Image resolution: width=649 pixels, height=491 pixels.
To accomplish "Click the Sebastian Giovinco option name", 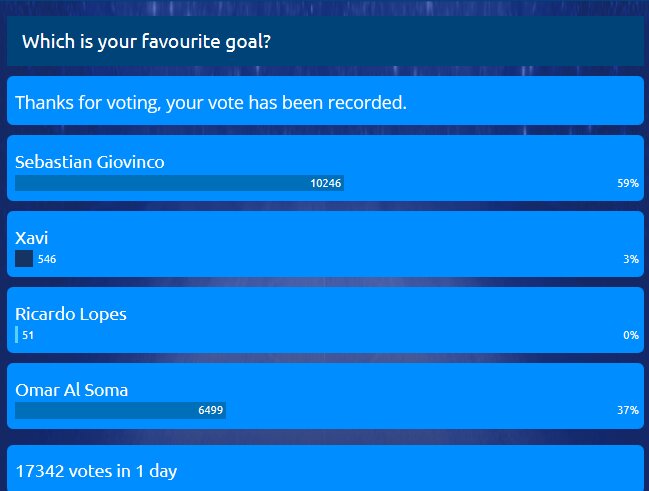I will 89,162.
